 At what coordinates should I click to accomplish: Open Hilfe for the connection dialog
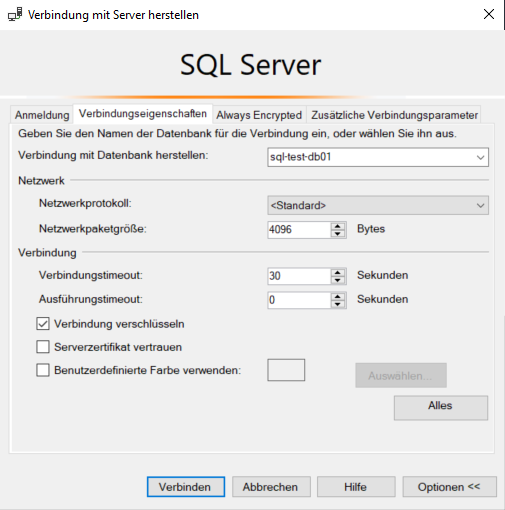(356, 487)
